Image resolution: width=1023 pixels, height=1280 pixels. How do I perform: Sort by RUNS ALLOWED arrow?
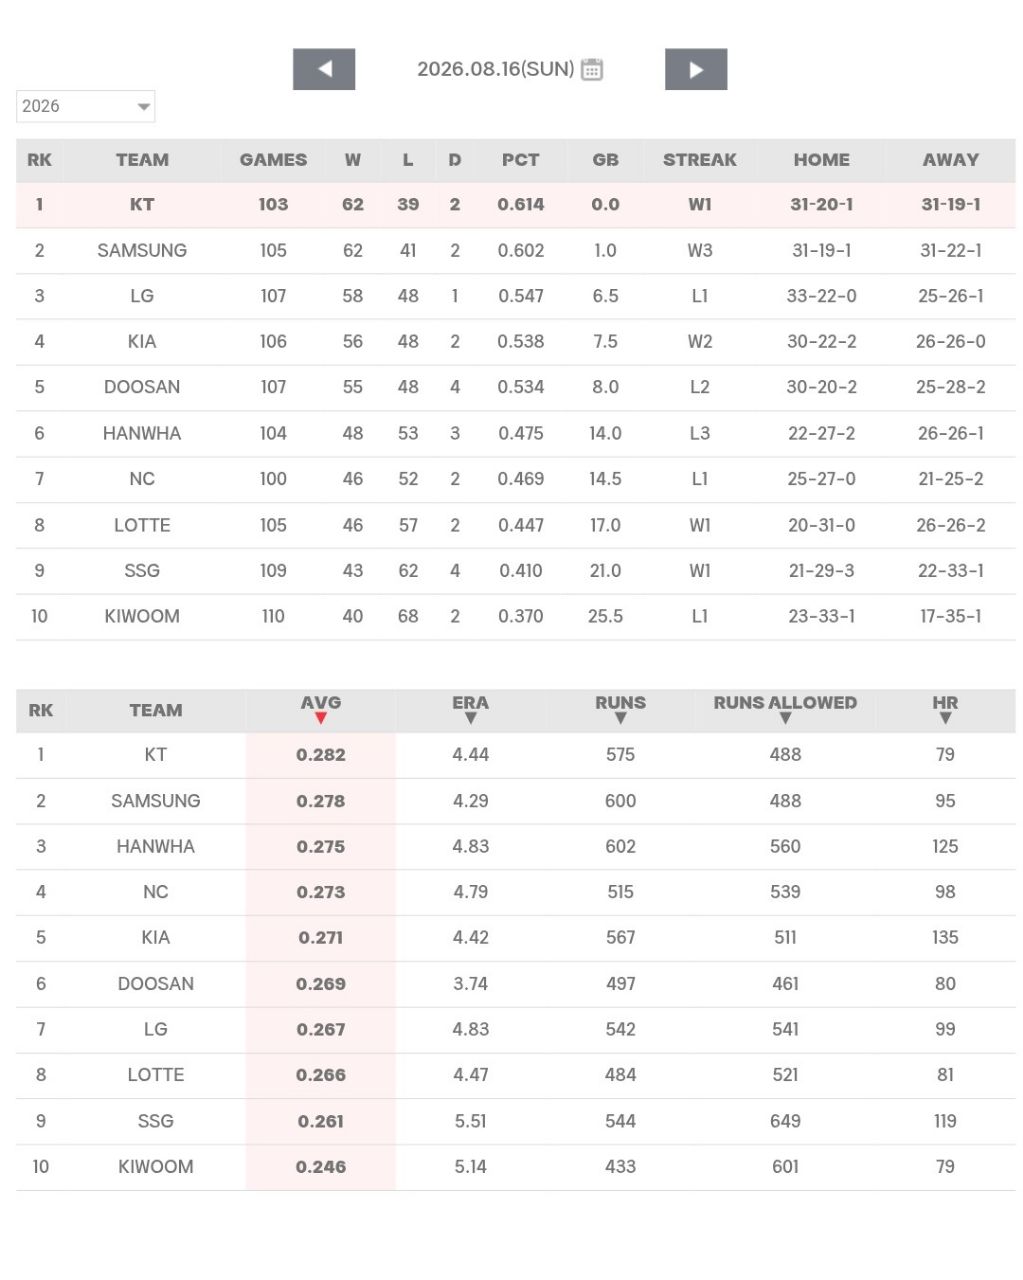tap(785, 718)
